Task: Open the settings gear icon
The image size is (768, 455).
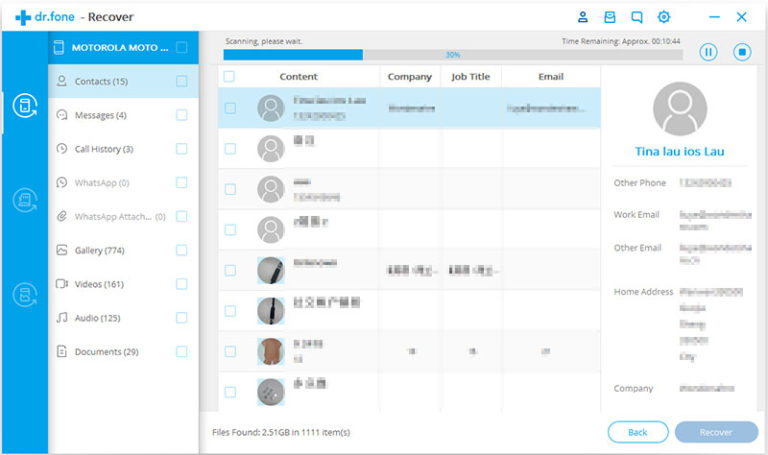Action: tap(664, 17)
